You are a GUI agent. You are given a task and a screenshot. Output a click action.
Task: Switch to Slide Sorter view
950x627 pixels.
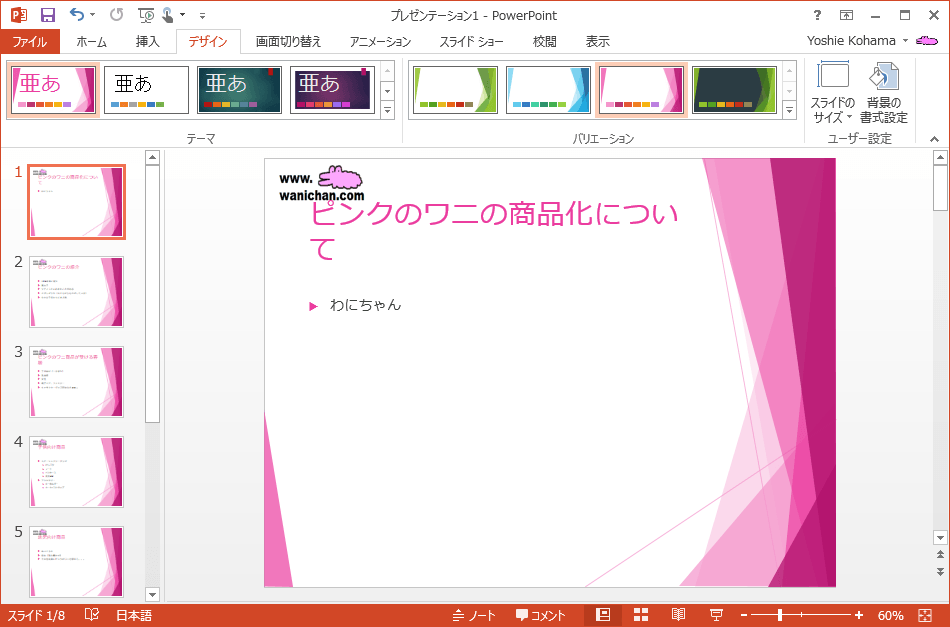pos(640,615)
